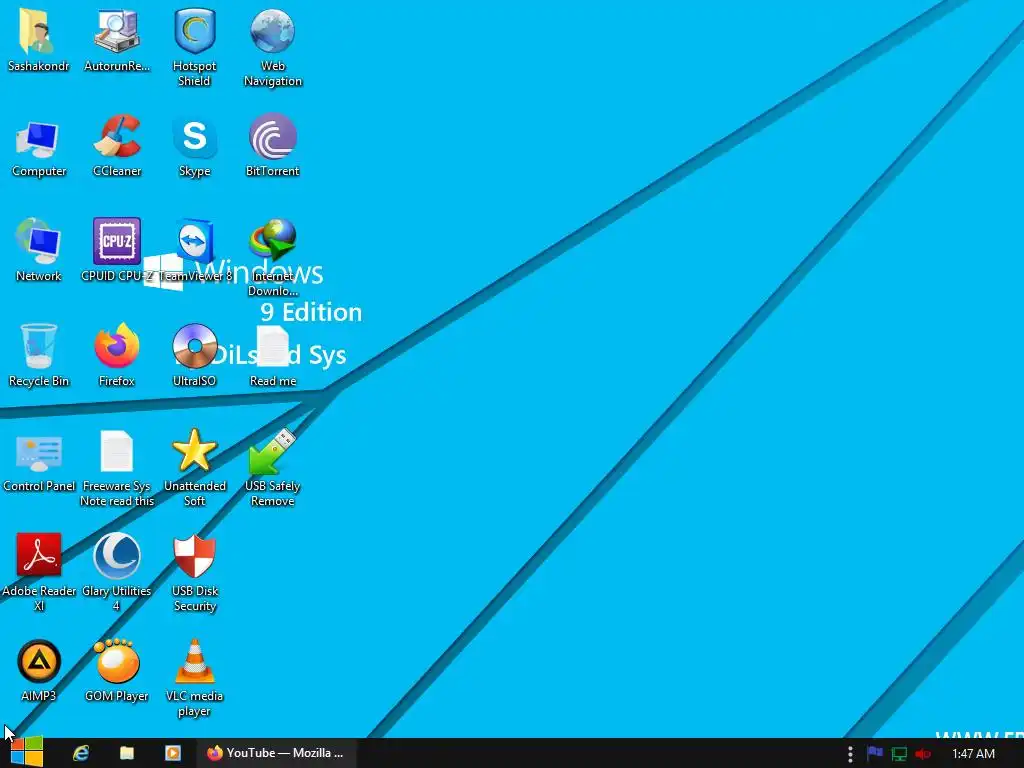Click the muted volume tray icon
This screenshot has width=1024, height=768.
point(923,754)
